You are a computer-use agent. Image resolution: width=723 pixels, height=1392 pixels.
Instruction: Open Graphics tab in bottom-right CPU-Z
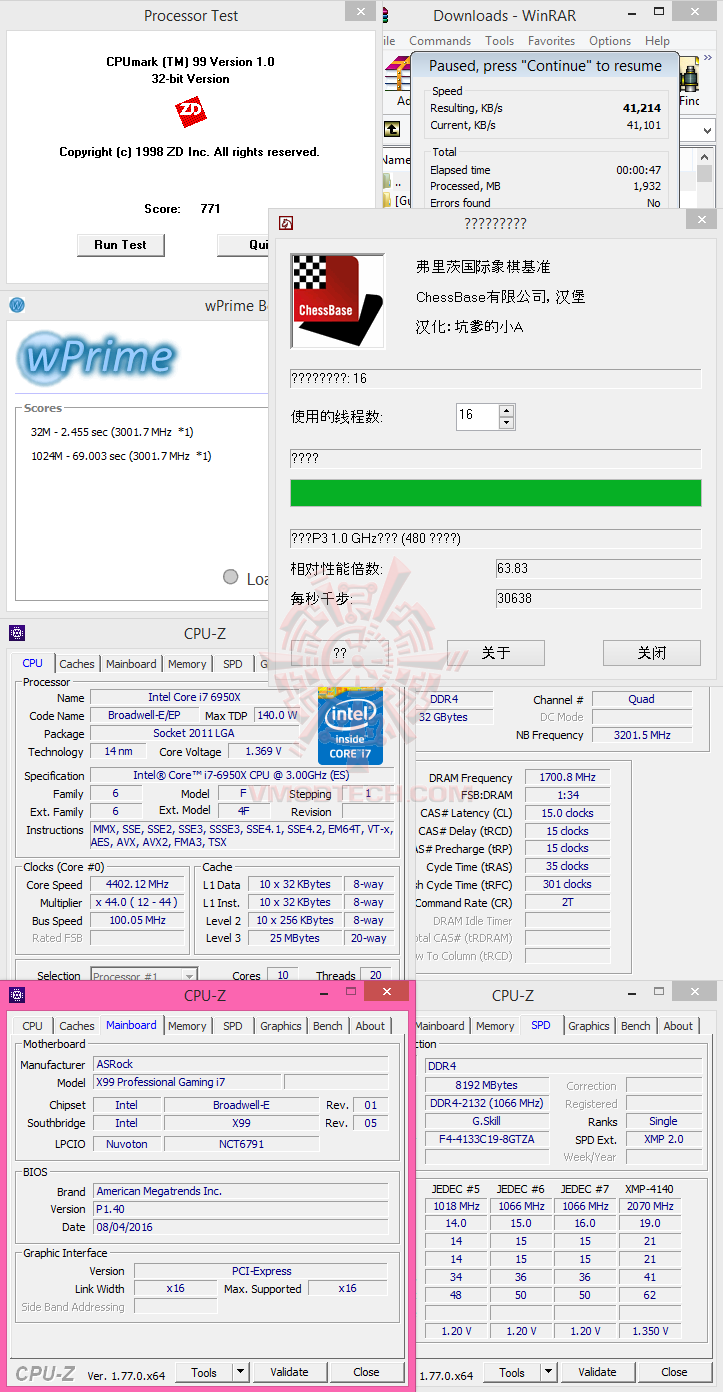point(589,1026)
